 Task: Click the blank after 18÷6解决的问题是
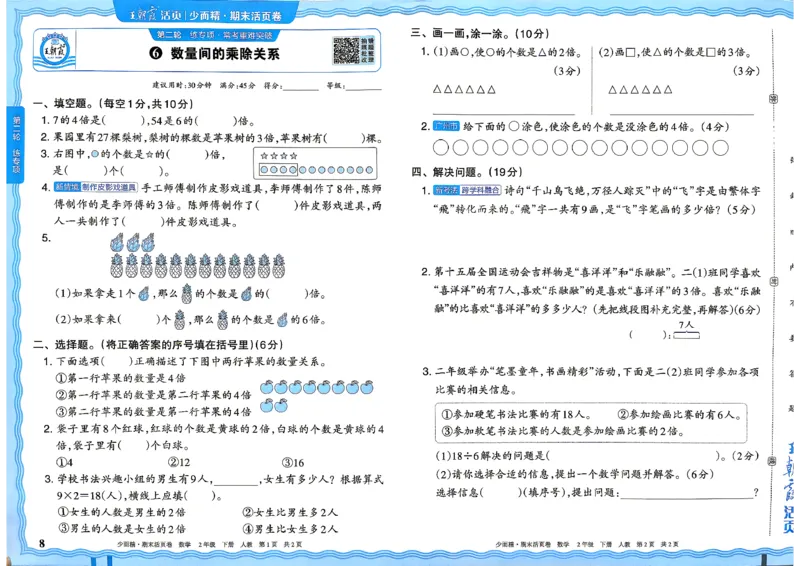coord(633,455)
